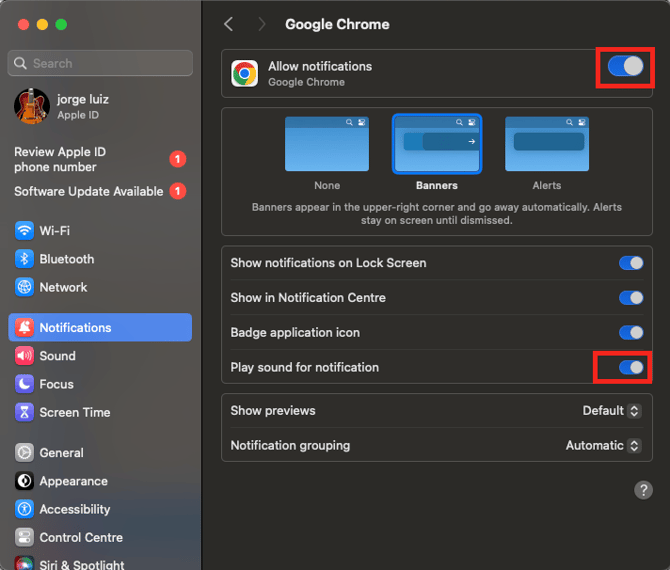Screen dimensions: 670x570
Task: Open the General settings pane
Action: tap(100, 452)
